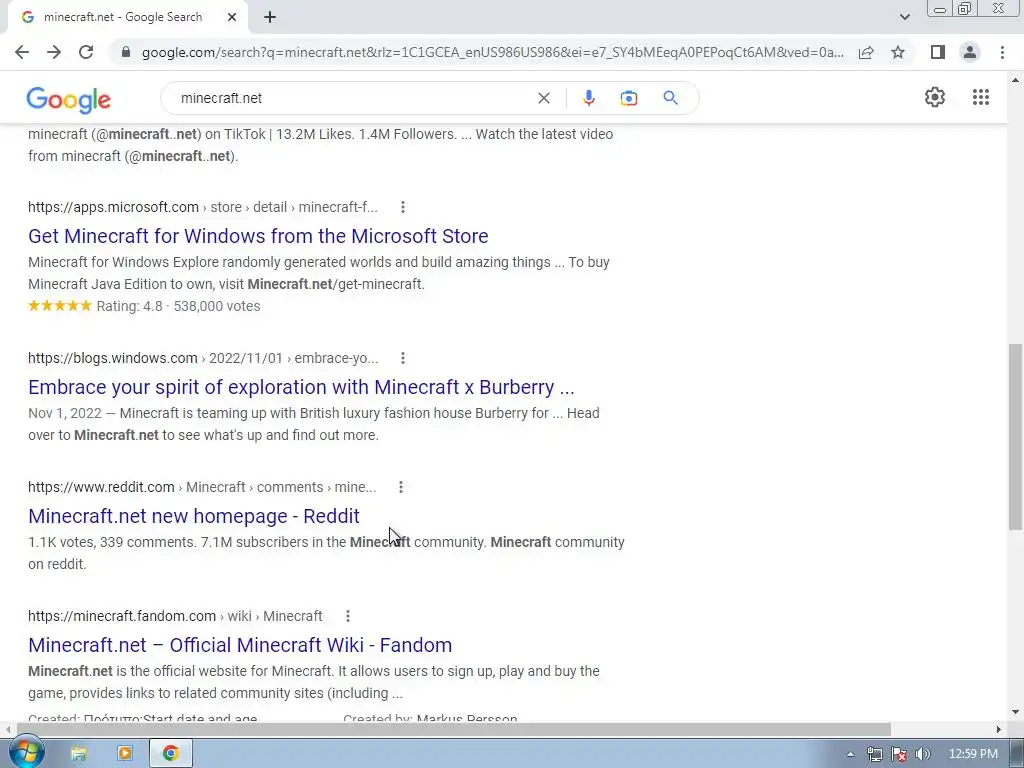The width and height of the screenshot is (1024, 768).
Task: Click the vertical scrollbar thumb
Action: pyautogui.click(x=1016, y=437)
